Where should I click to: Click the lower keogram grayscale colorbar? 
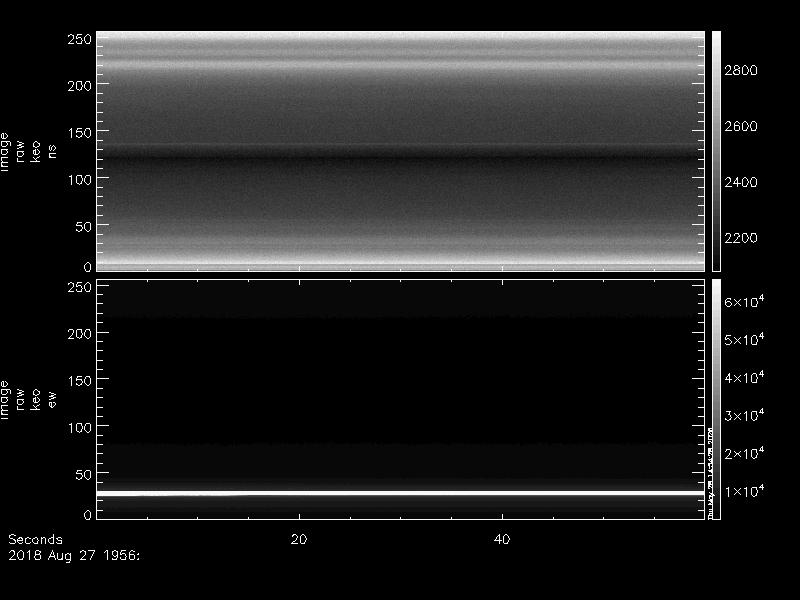716,399
